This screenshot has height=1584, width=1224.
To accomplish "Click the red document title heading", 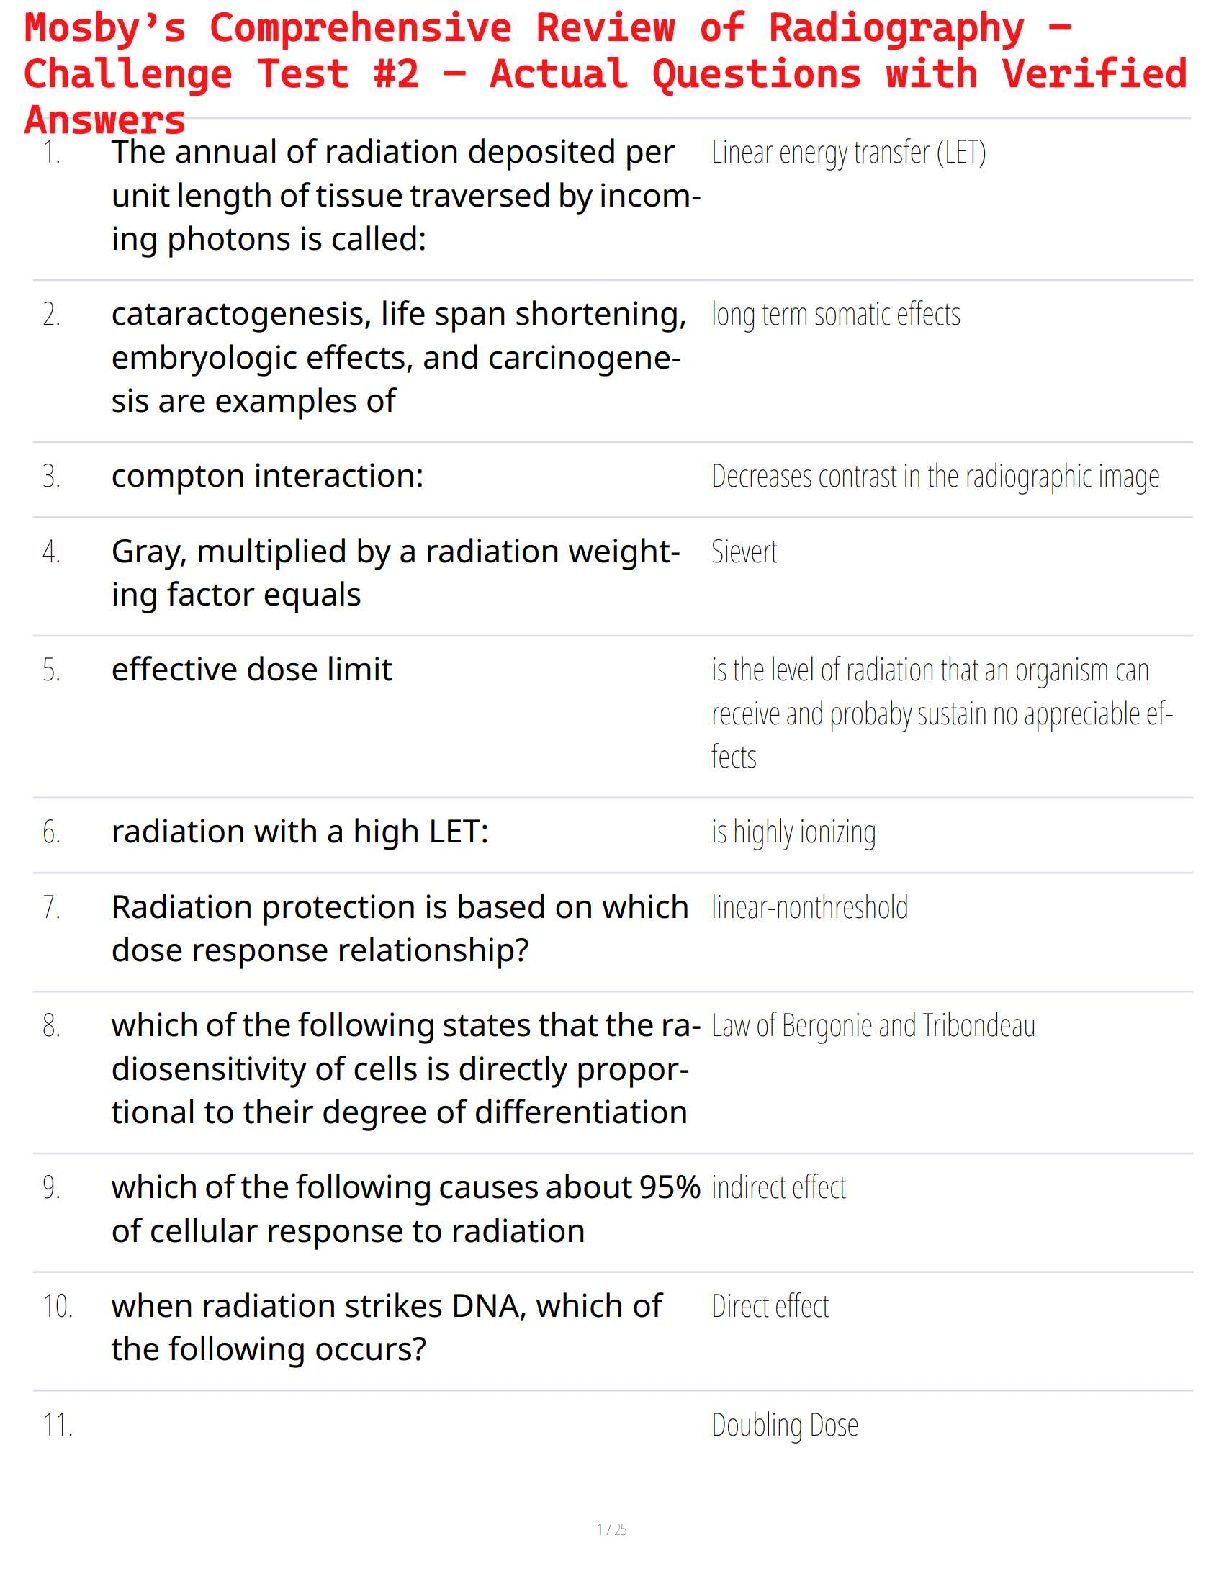I will [605, 73].
